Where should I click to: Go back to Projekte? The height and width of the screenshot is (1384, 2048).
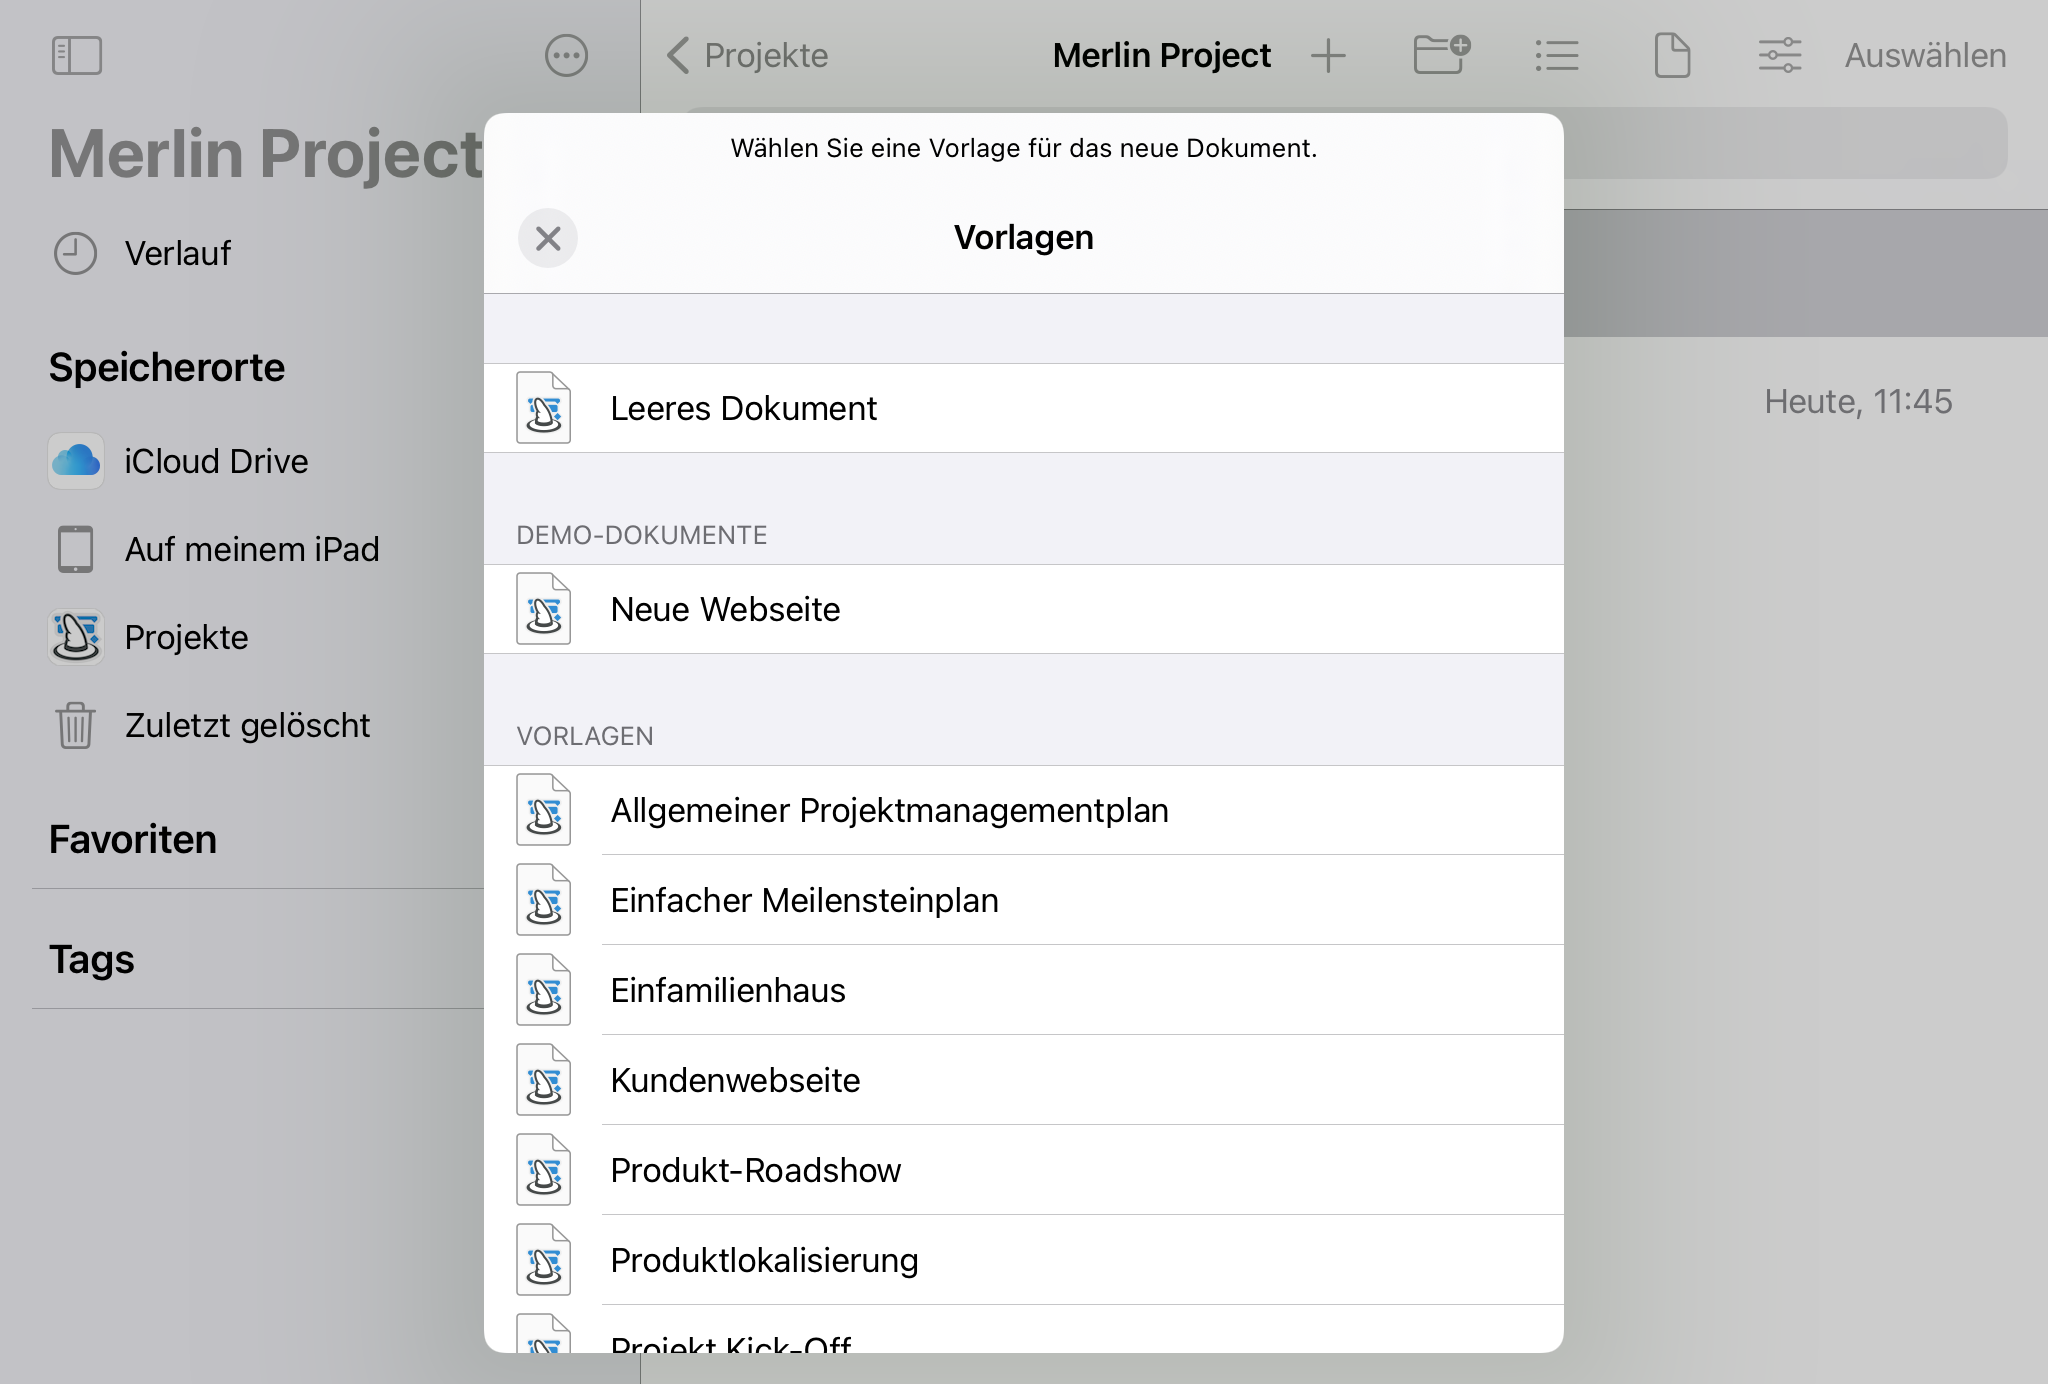[747, 55]
